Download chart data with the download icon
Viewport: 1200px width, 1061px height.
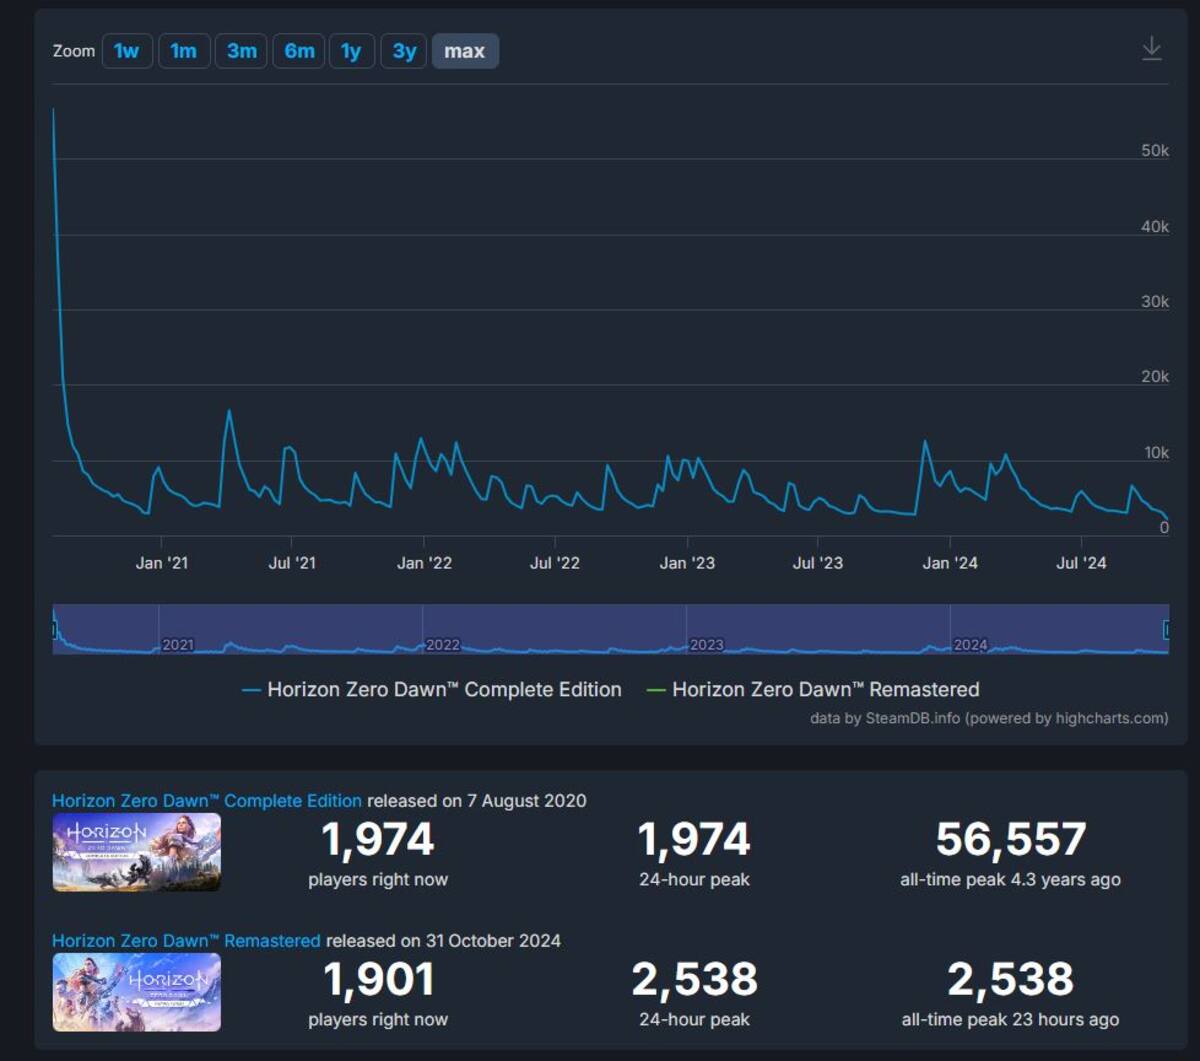[1152, 49]
